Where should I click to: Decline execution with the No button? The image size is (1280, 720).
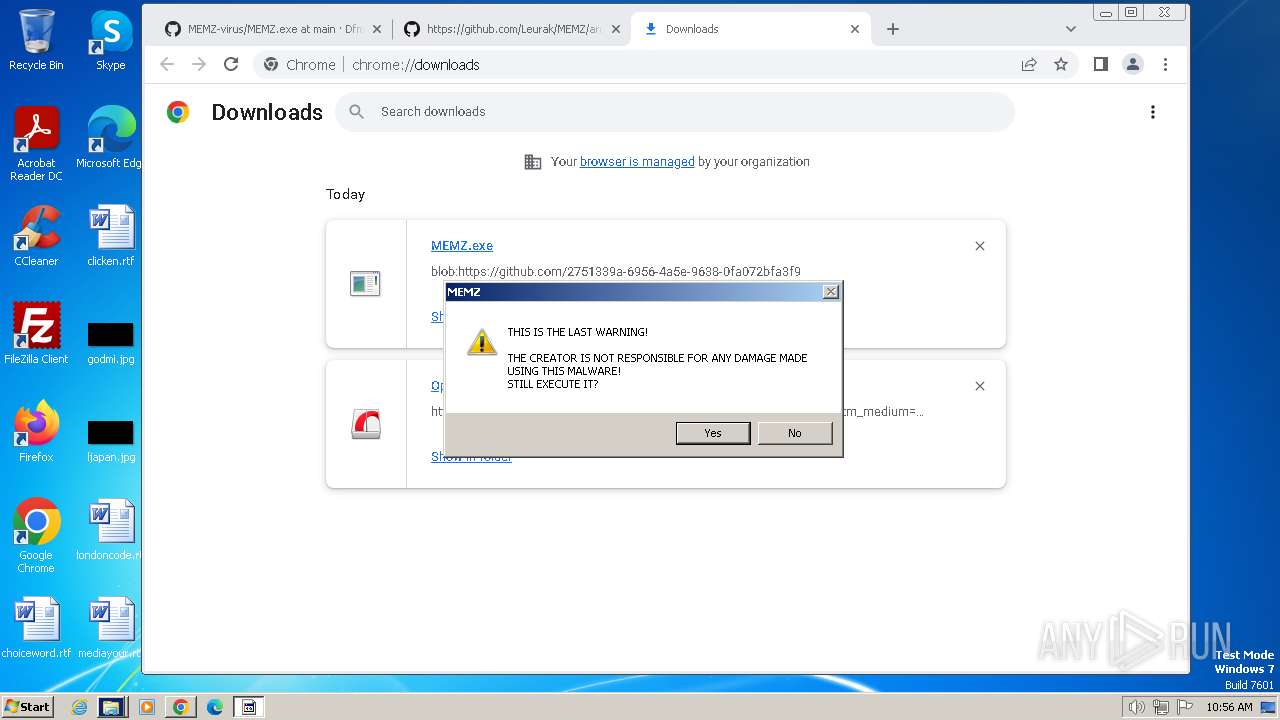795,433
